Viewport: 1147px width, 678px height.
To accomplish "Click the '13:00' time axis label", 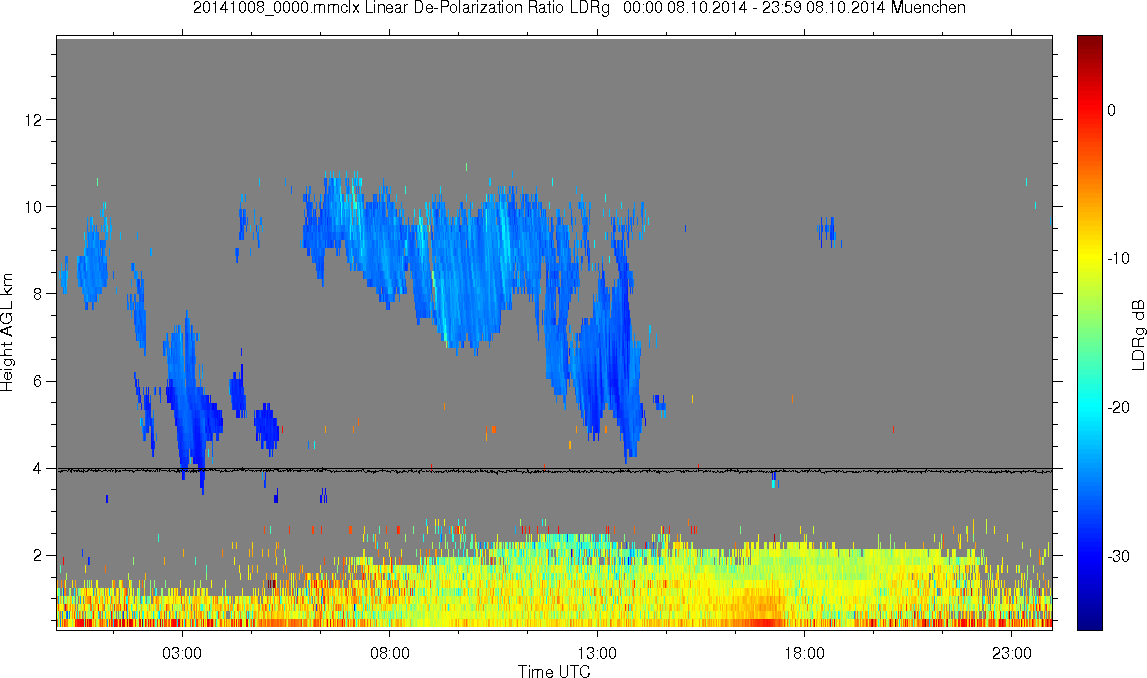I will click(597, 653).
